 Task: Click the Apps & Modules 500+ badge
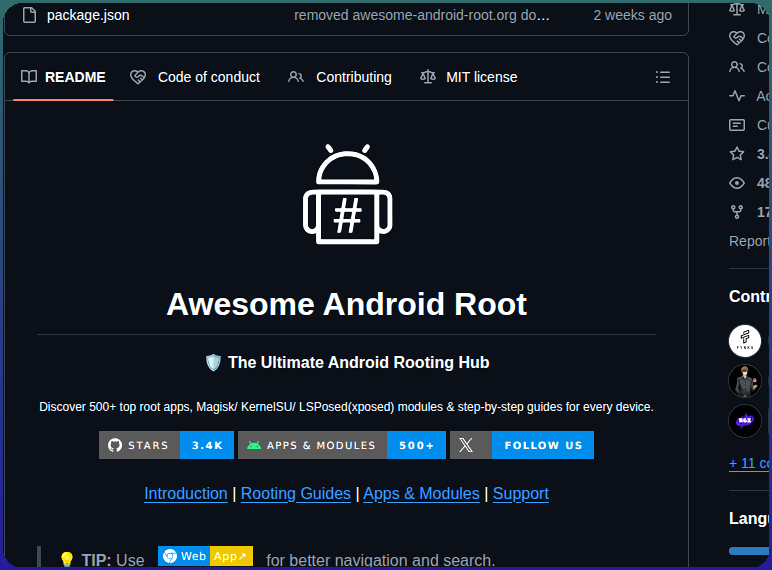click(x=342, y=445)
